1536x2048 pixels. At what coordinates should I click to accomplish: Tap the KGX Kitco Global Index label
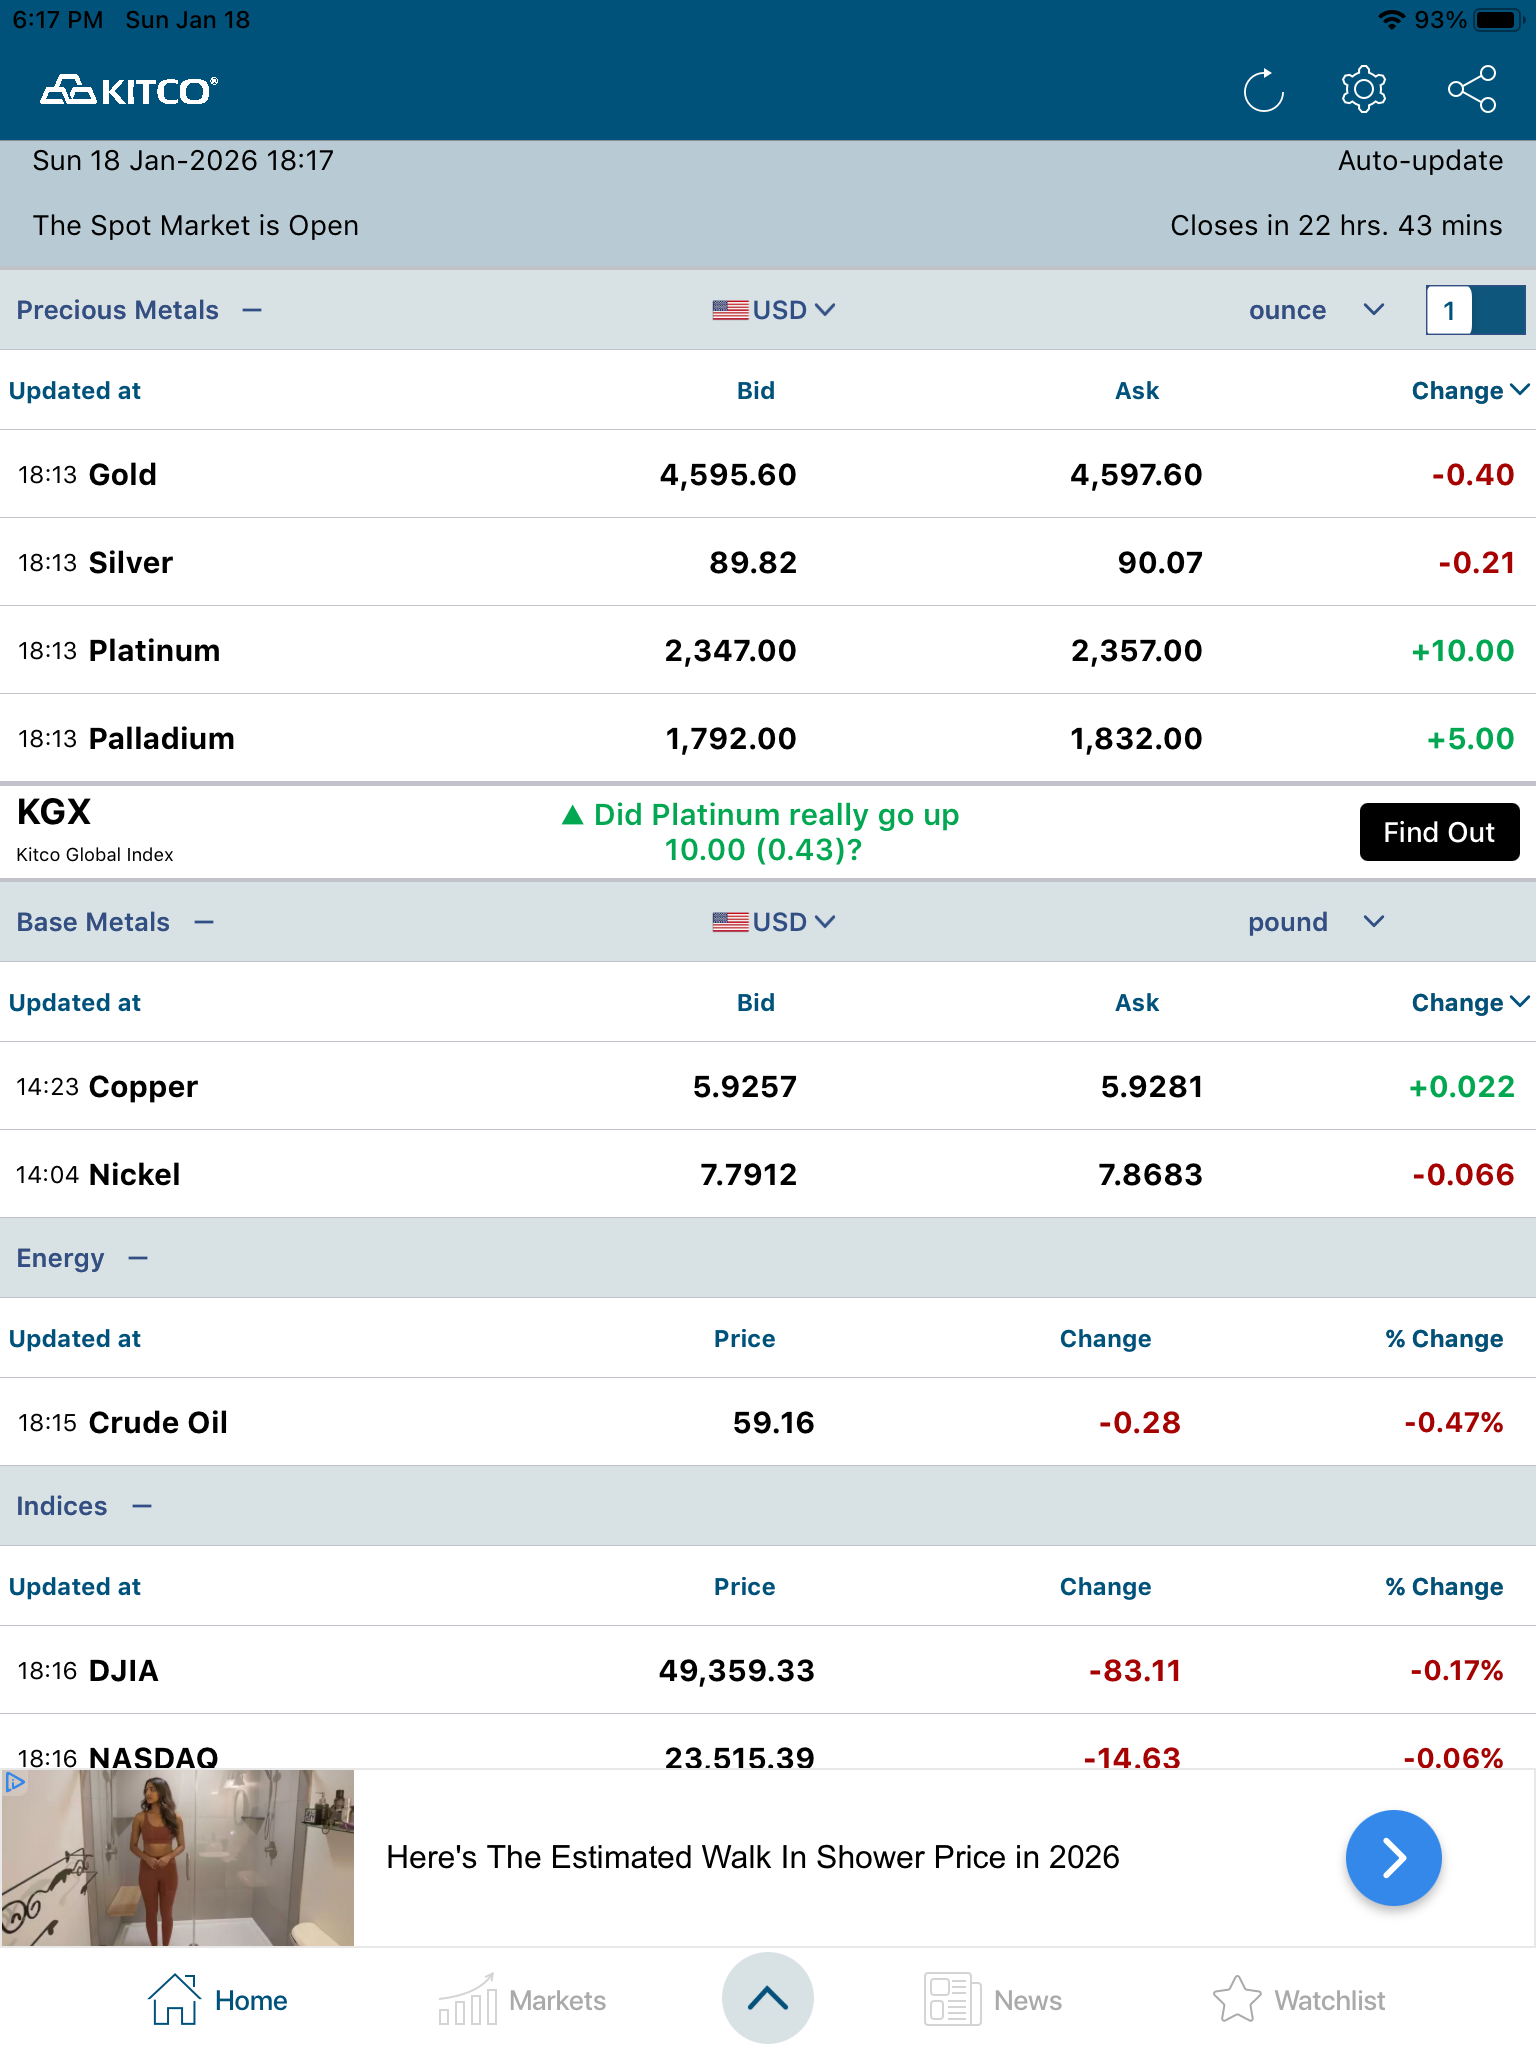pyautogui.click(x=95, y=830)
